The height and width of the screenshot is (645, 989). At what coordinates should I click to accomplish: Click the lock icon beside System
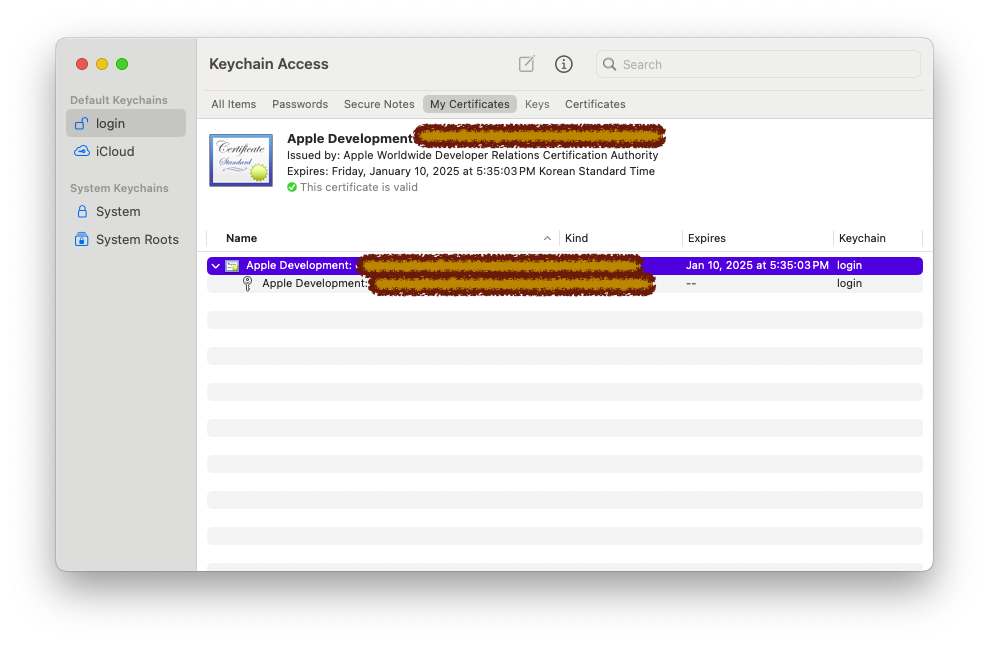point(82,211)
